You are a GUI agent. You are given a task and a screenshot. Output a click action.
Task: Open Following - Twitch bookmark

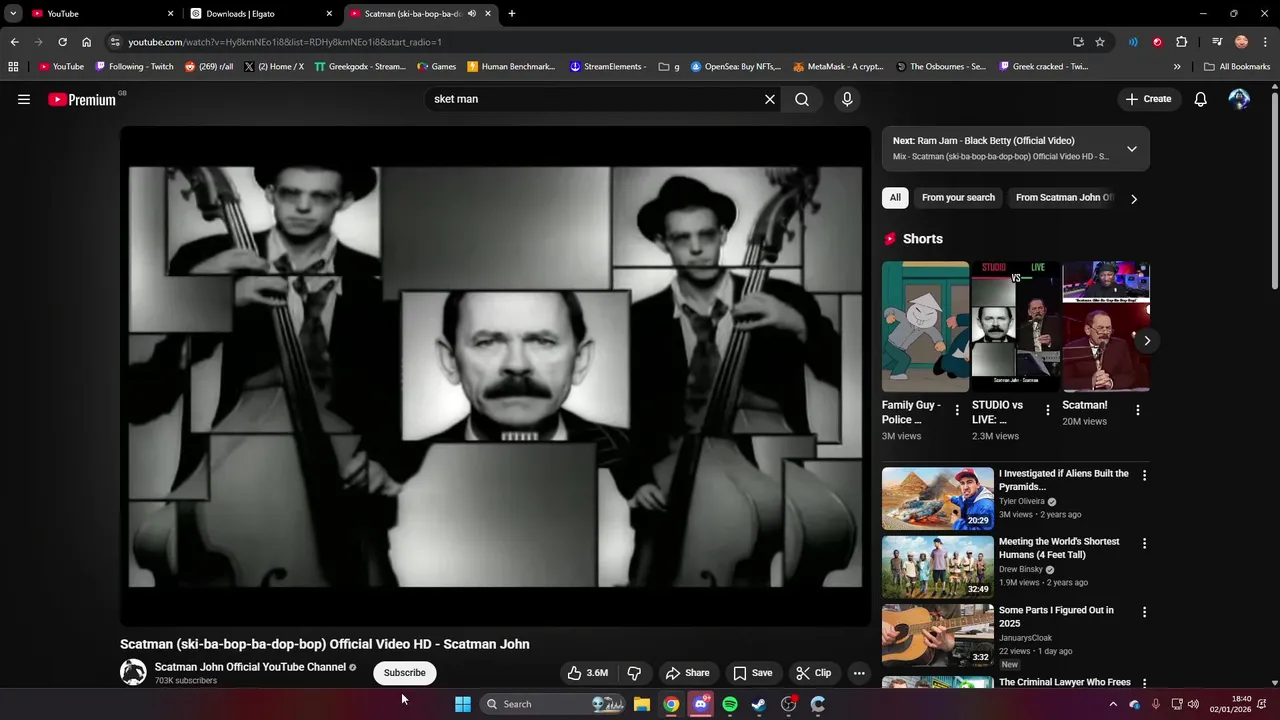click(x=134, y=67)
